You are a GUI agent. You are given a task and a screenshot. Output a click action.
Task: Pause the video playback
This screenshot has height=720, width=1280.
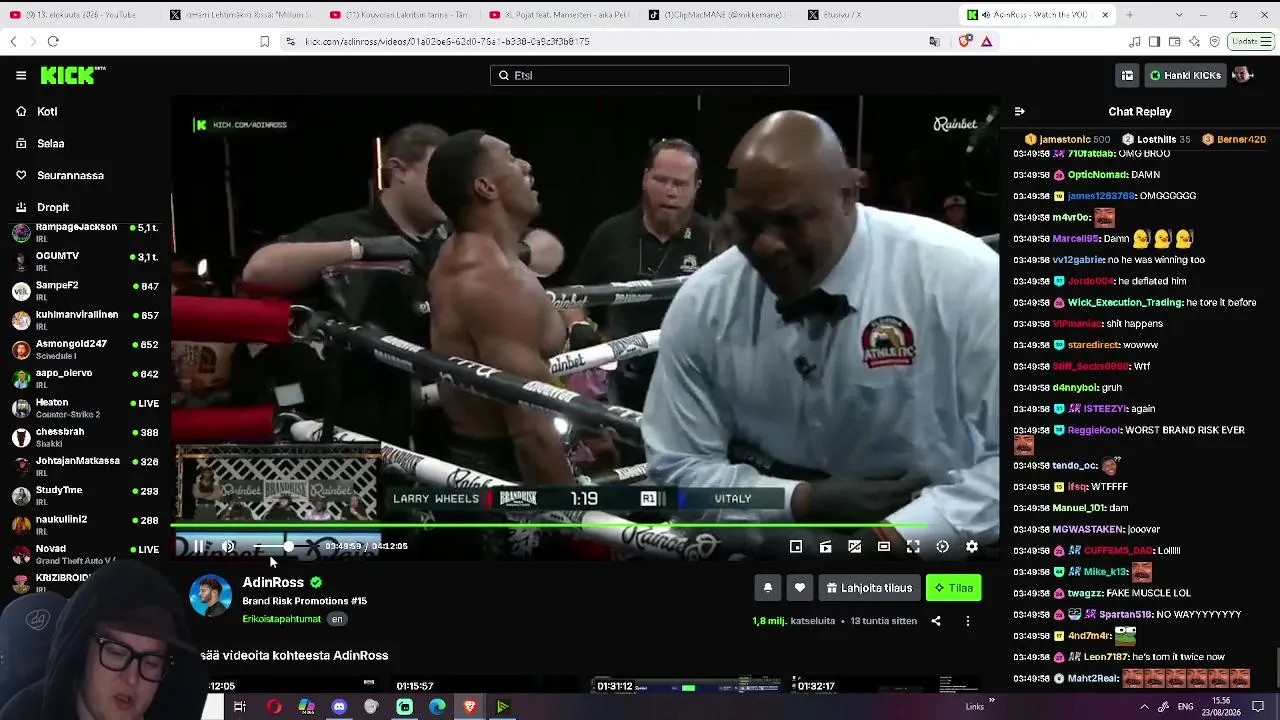coord(198,546)
